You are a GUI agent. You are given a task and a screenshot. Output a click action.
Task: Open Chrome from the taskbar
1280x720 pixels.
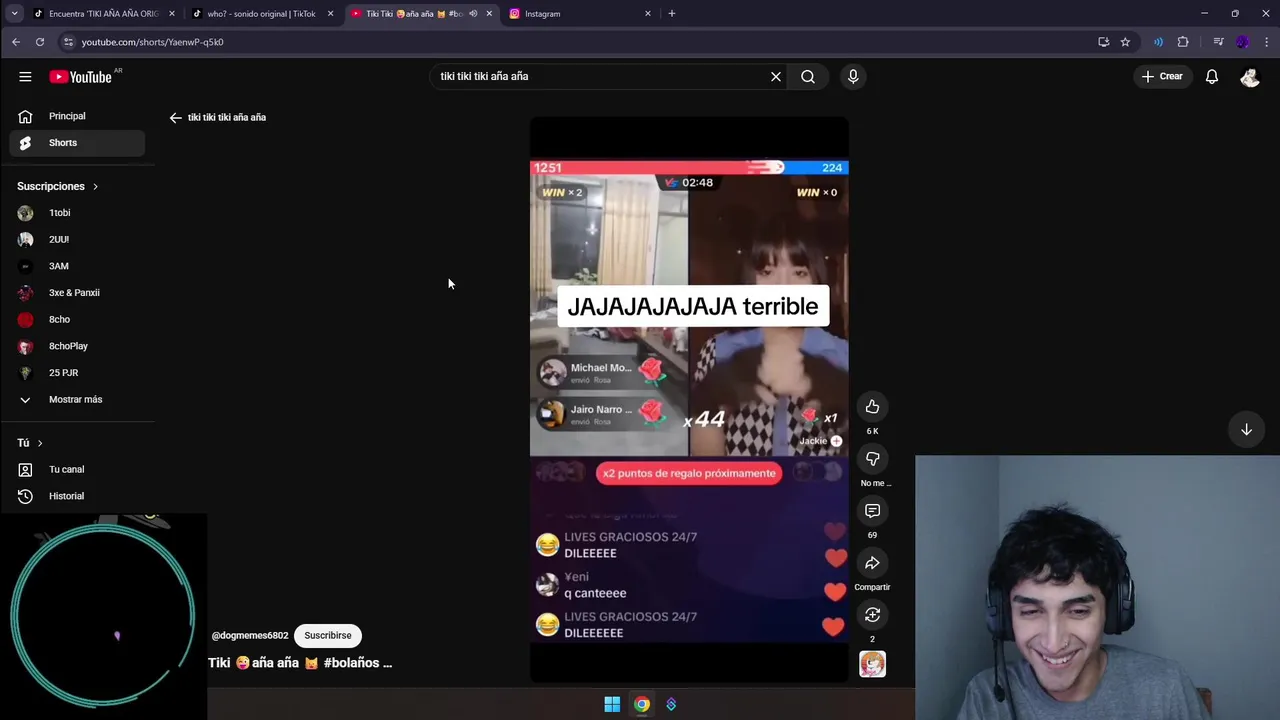pos(642,704)
